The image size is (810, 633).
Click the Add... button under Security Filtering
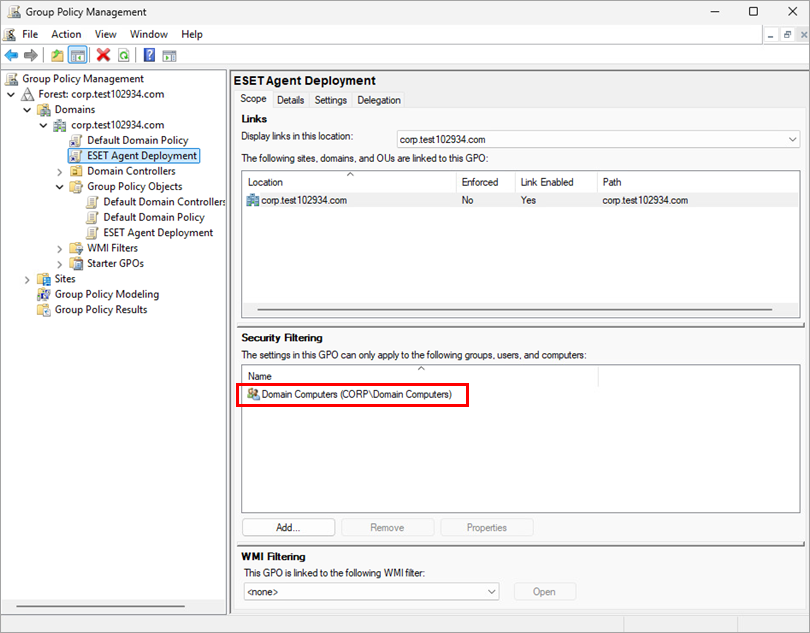288,527
